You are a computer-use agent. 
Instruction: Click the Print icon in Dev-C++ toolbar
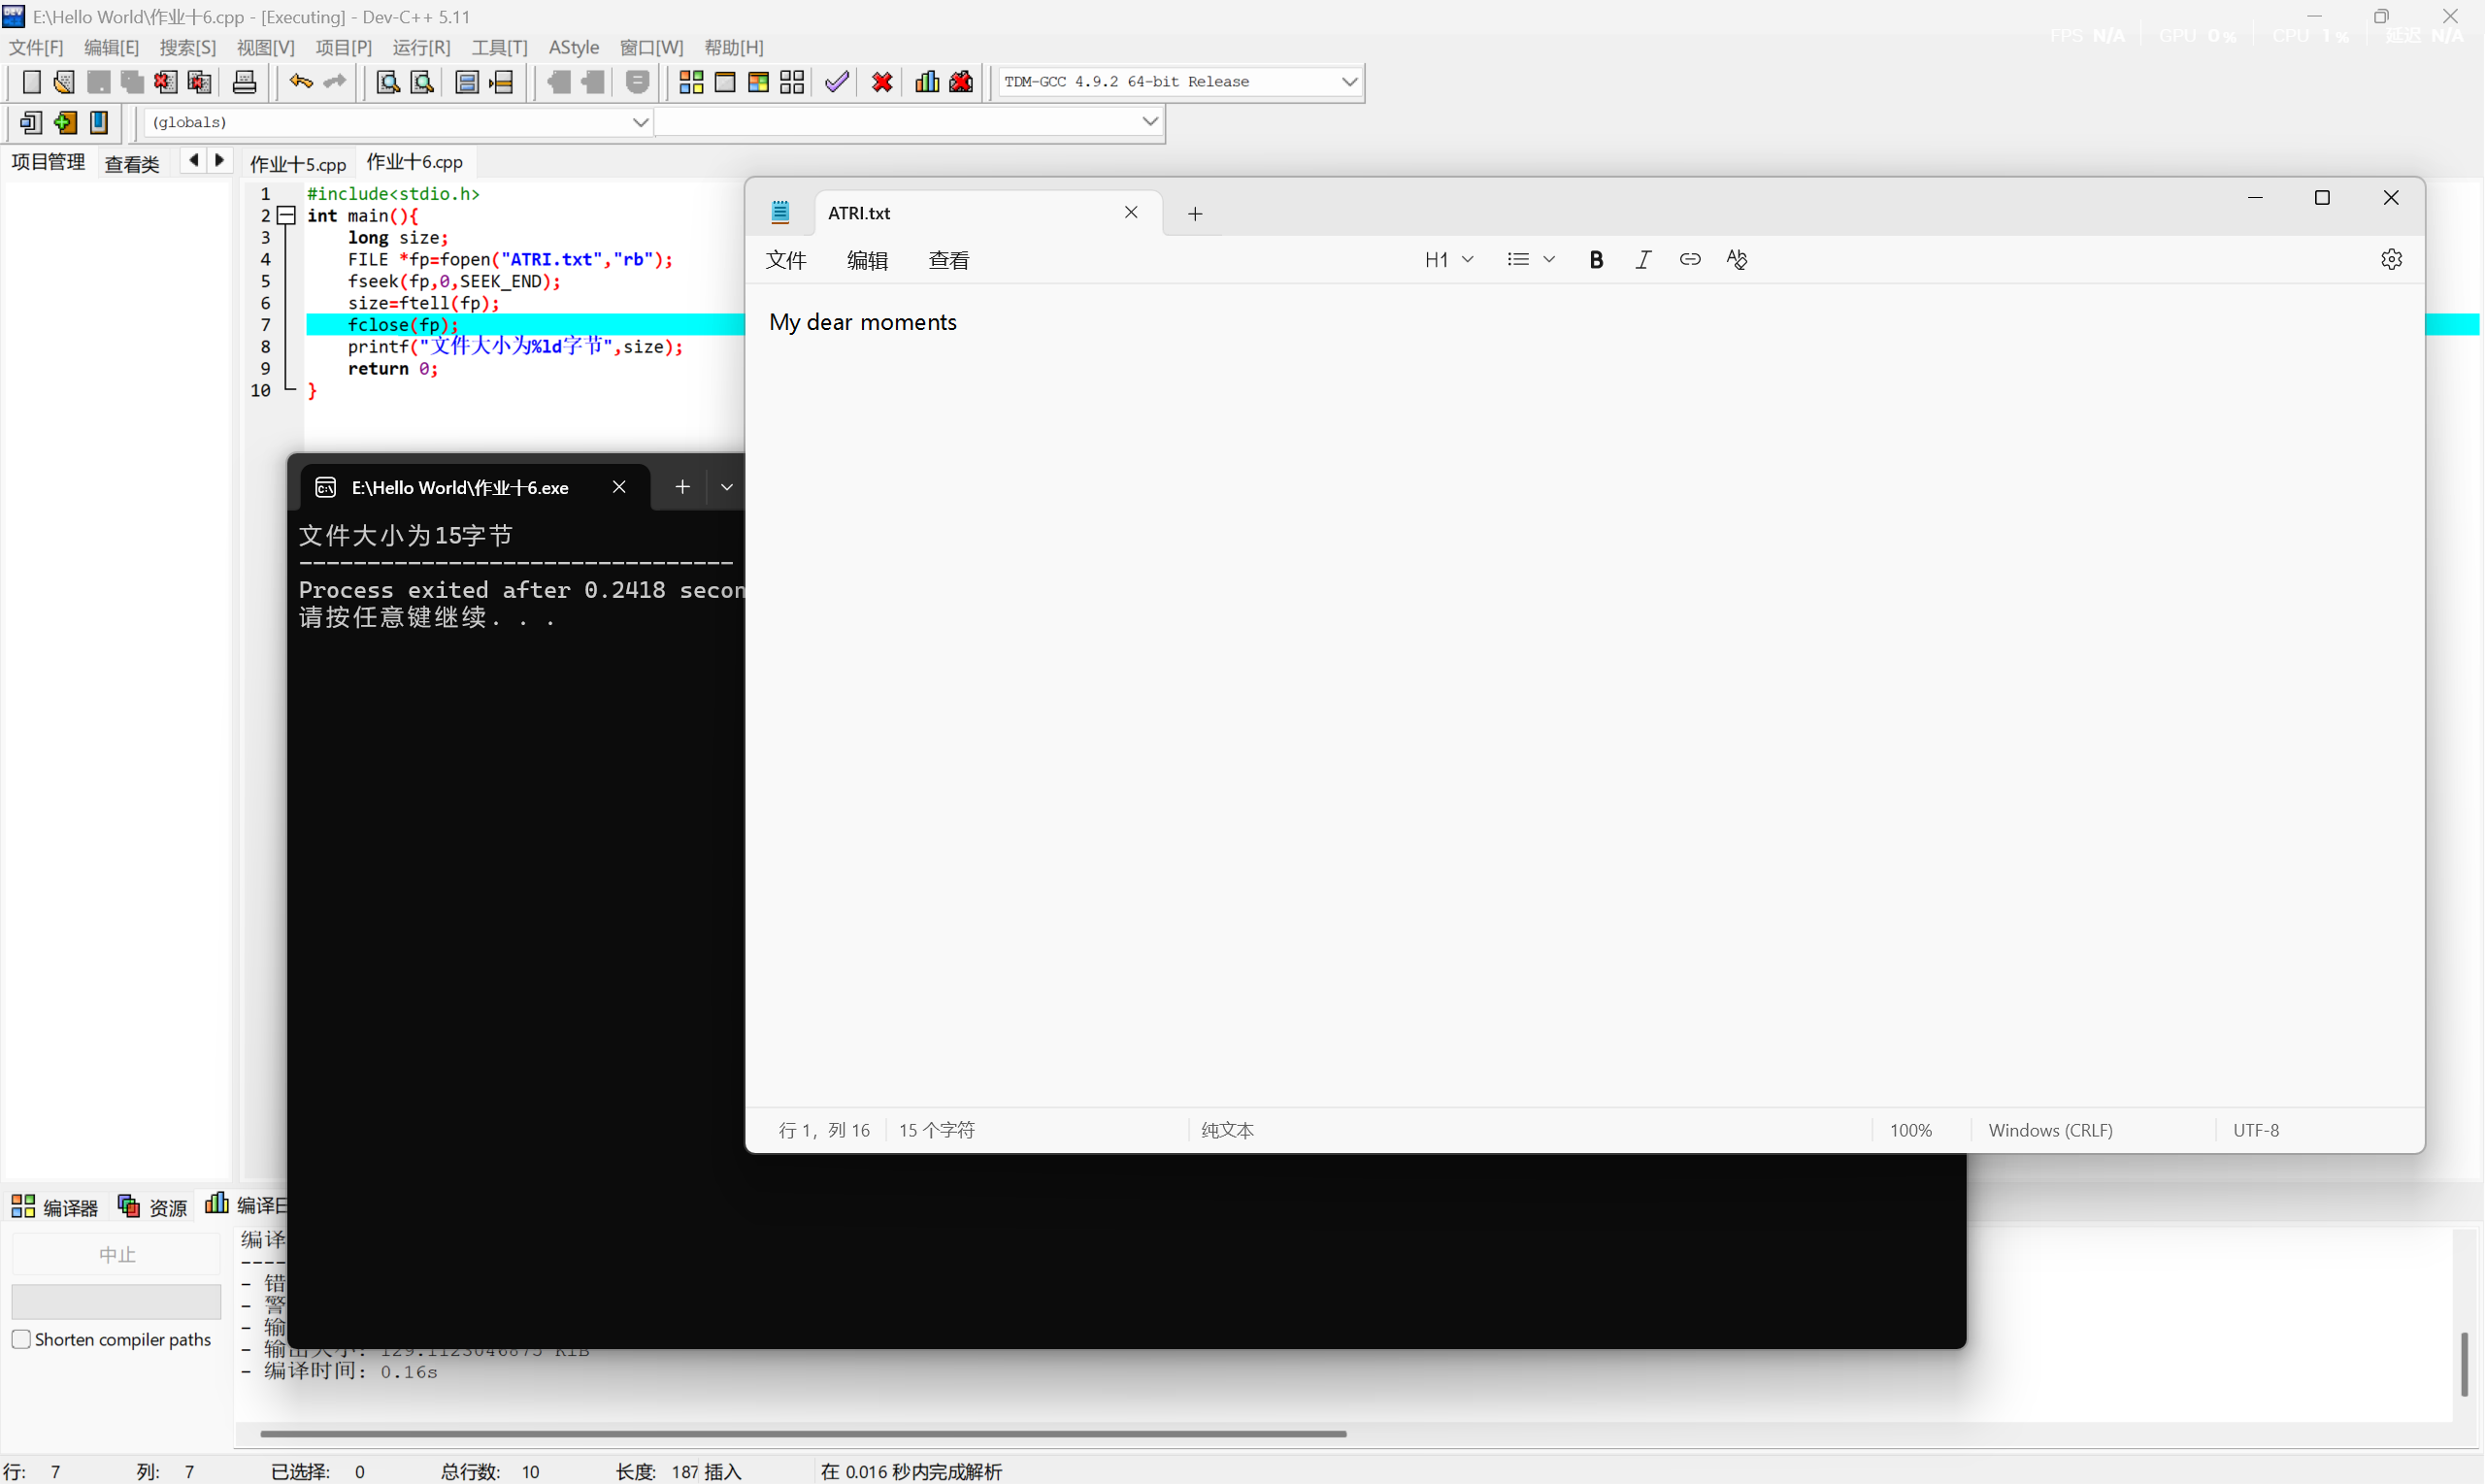tap(244, 82)
